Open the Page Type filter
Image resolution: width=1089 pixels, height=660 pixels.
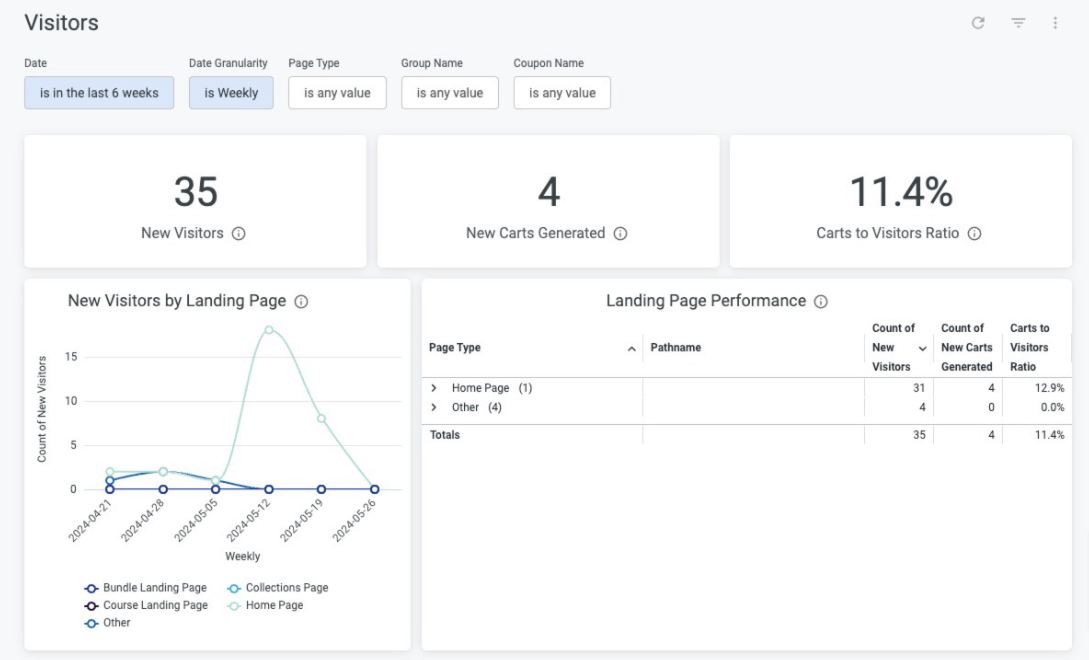[x=336, y=92]
